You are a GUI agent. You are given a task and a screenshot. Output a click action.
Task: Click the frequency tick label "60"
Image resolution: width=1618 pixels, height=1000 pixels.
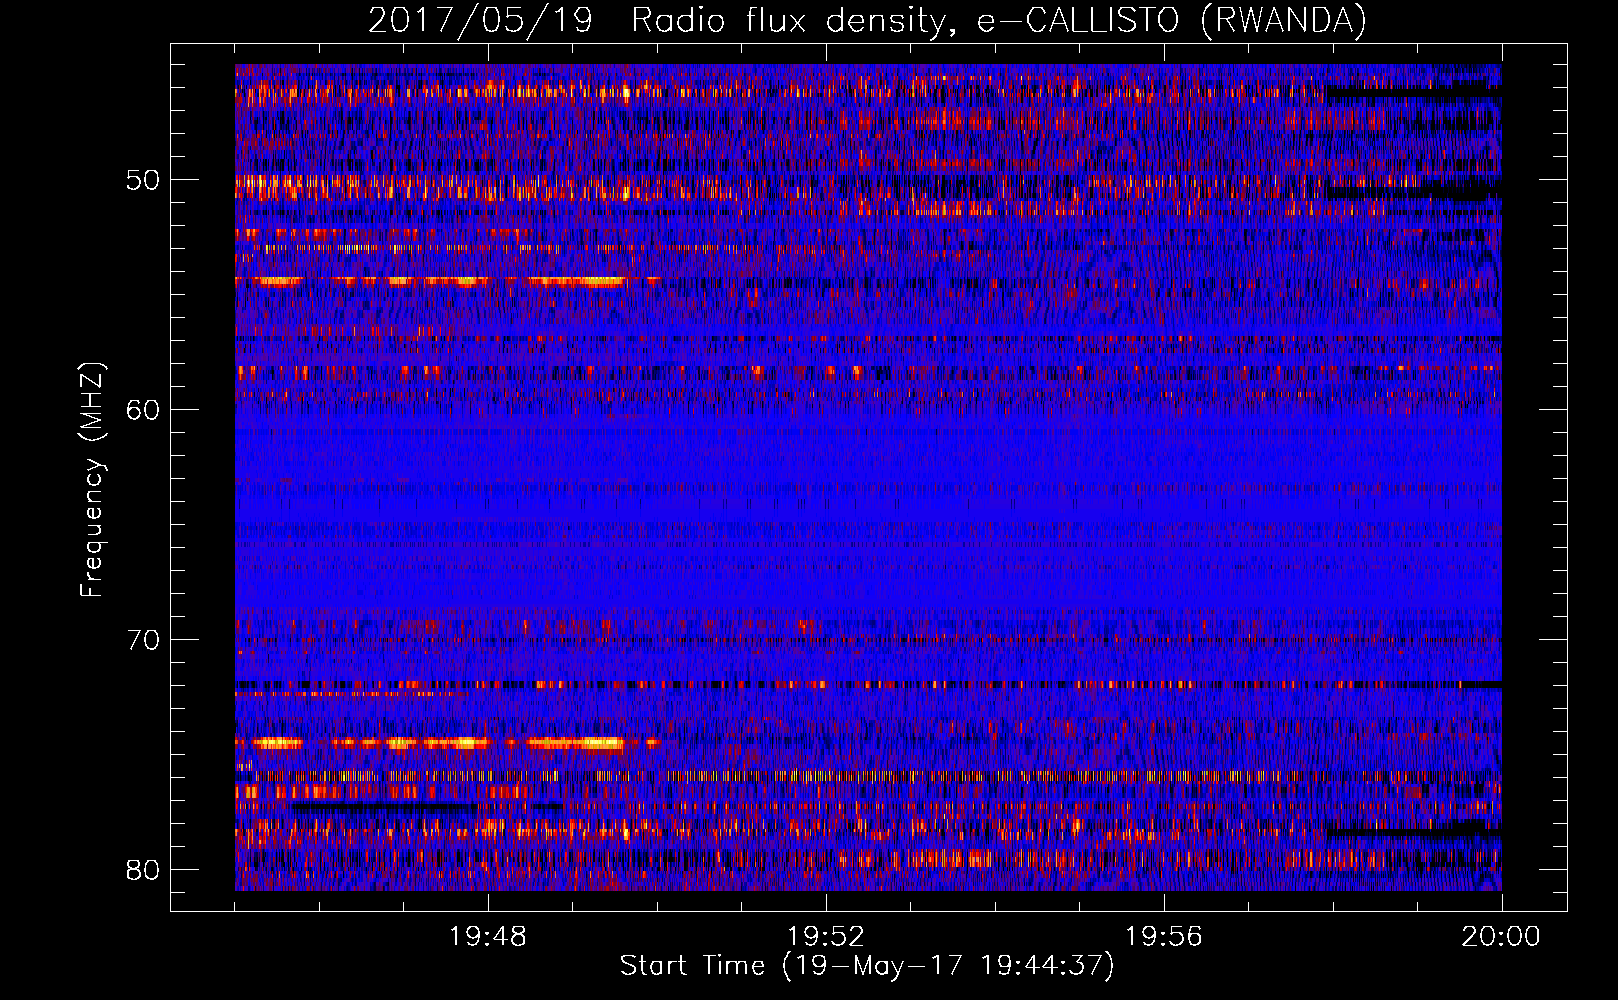pyautogui.click(x=143, y=410)
